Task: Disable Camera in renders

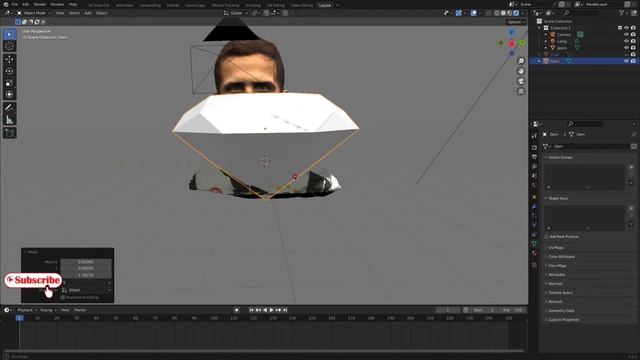Action: tap(633, 35)
